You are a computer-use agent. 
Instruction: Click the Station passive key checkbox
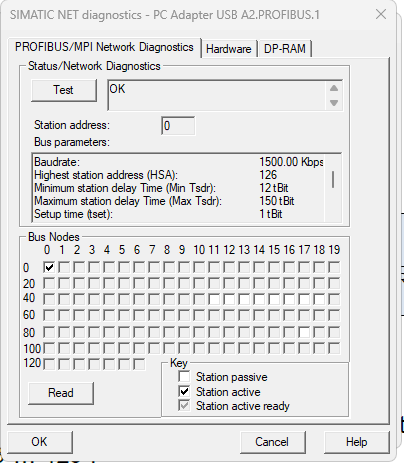coord(184,377)
